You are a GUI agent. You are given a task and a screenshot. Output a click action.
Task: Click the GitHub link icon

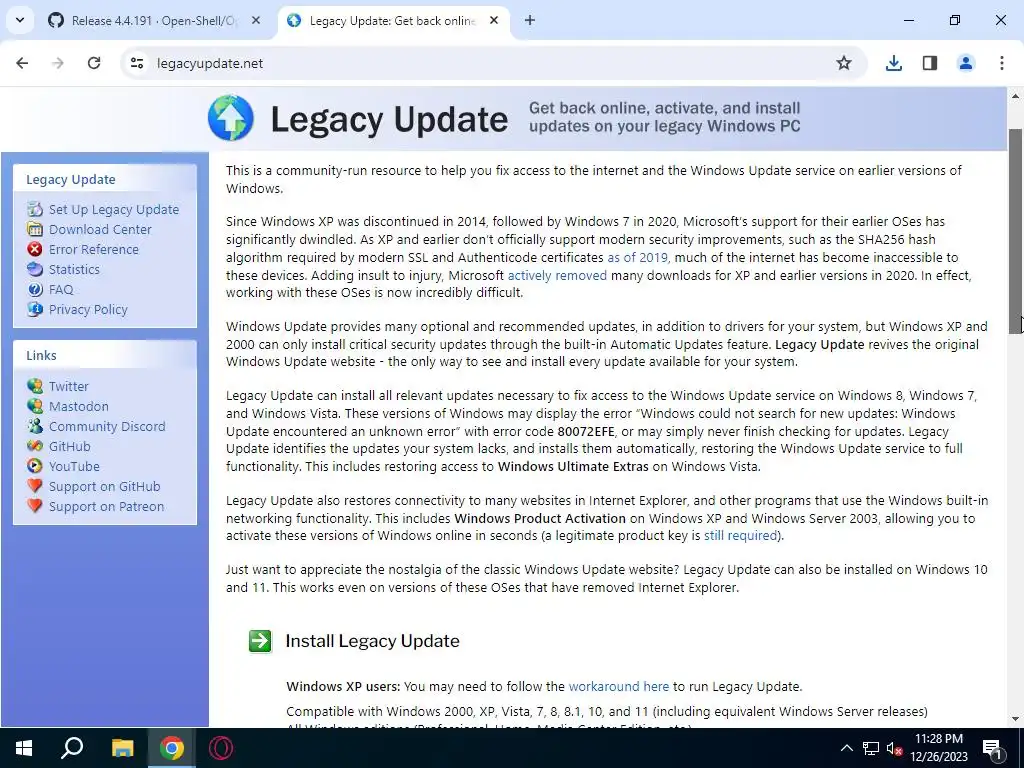35,446
